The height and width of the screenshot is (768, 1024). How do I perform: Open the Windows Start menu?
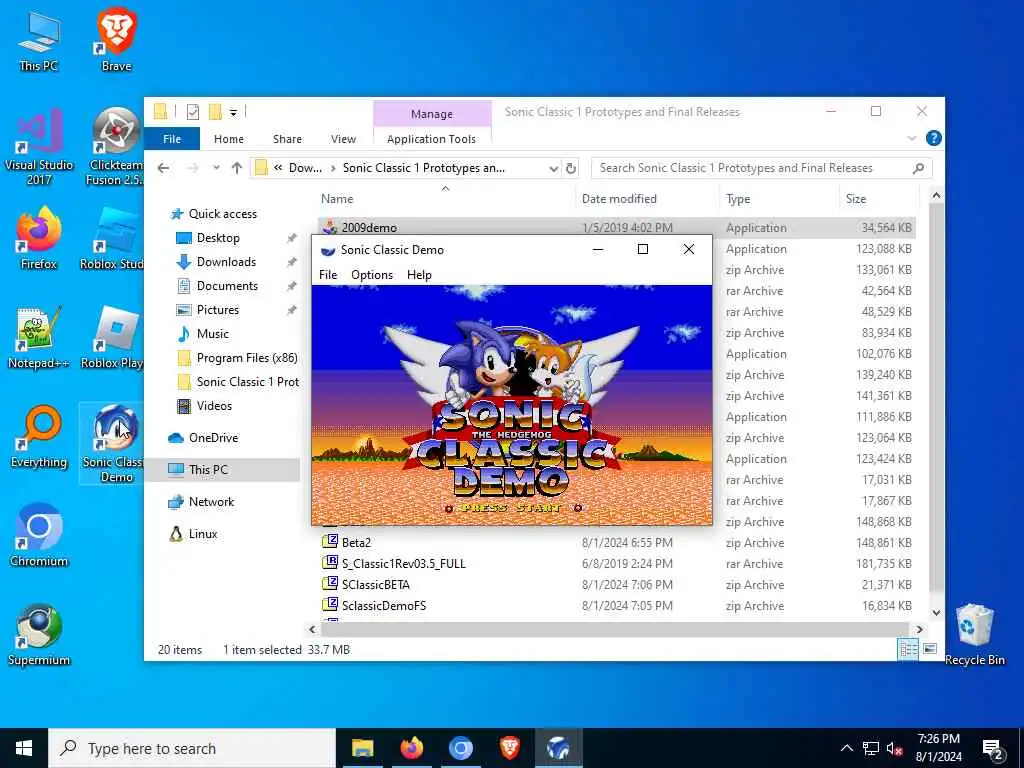pyautogui.click(x=24, y=748)
